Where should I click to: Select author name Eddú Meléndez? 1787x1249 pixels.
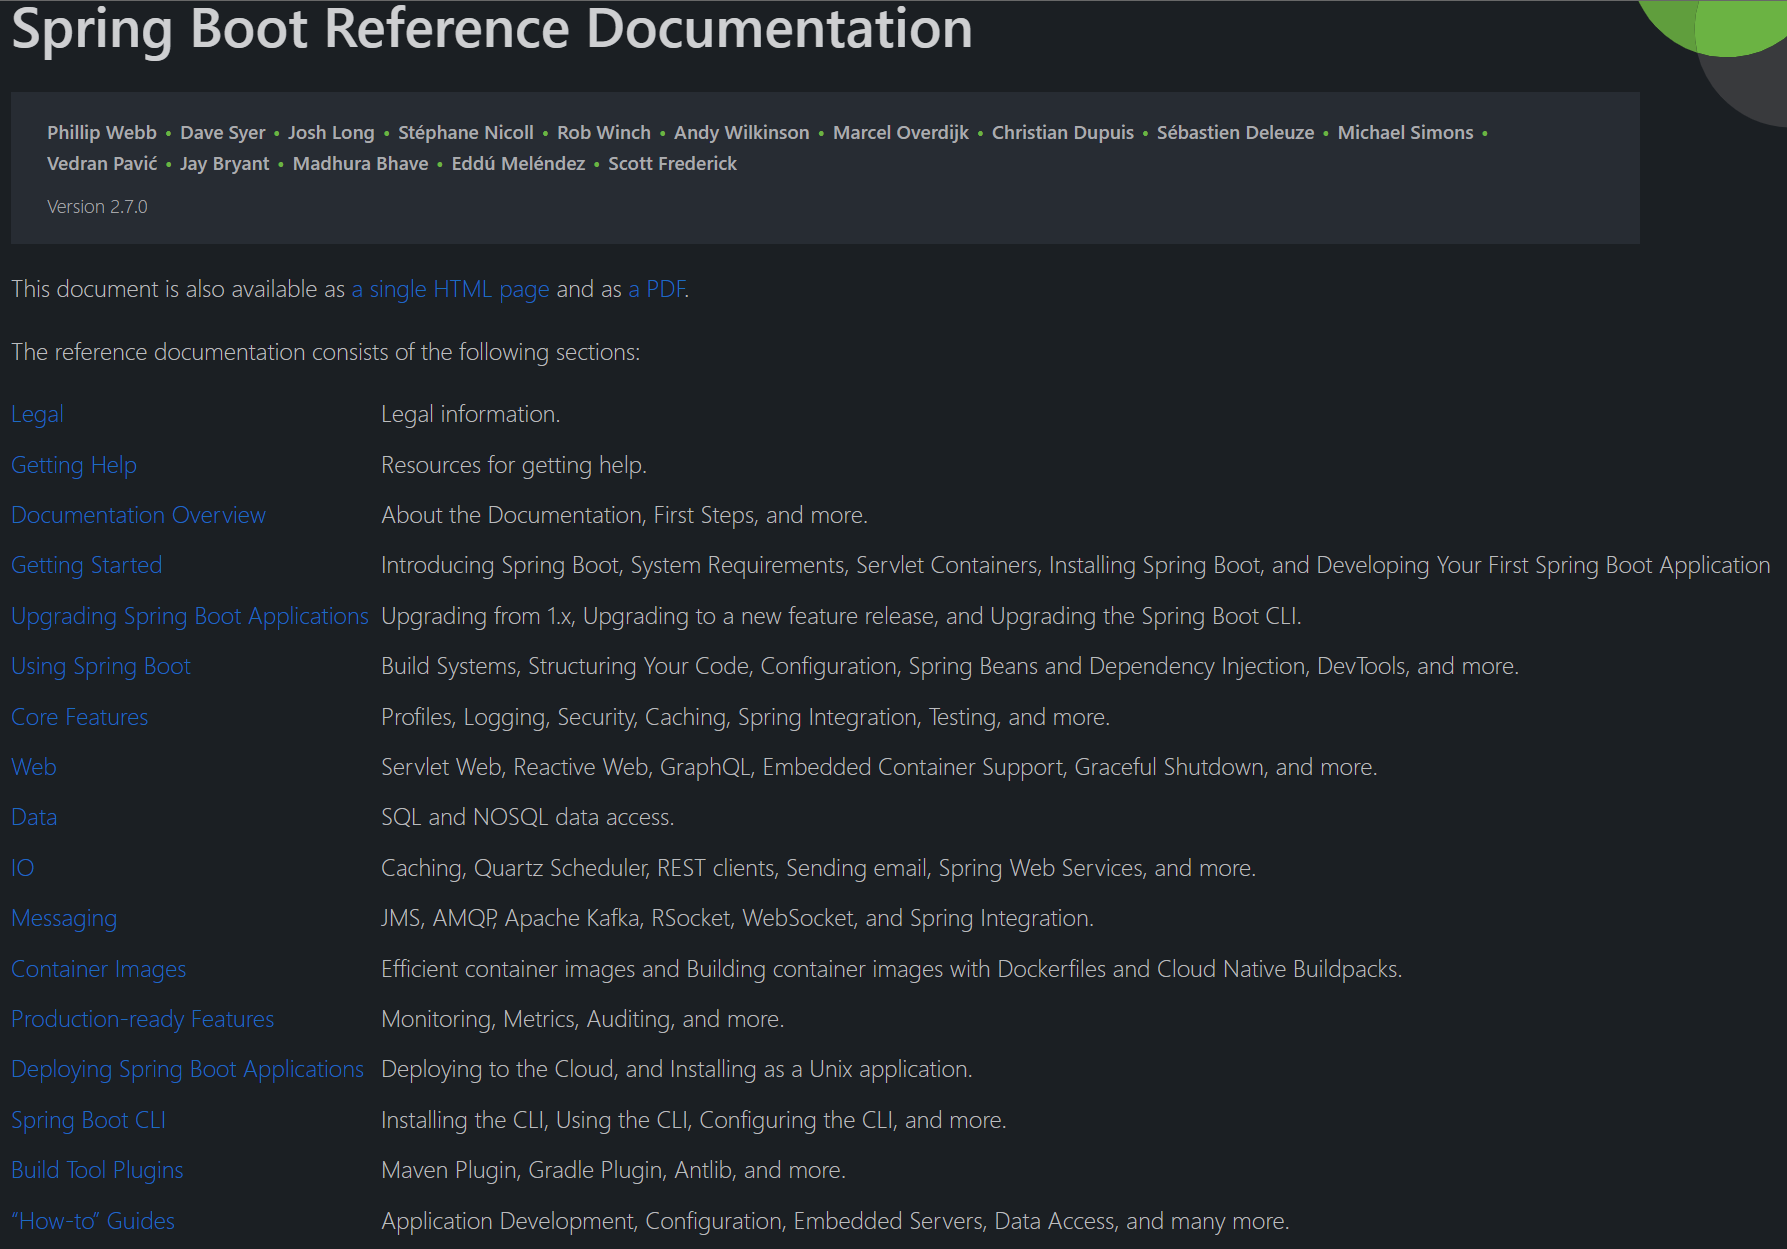[x=518, y=164]
